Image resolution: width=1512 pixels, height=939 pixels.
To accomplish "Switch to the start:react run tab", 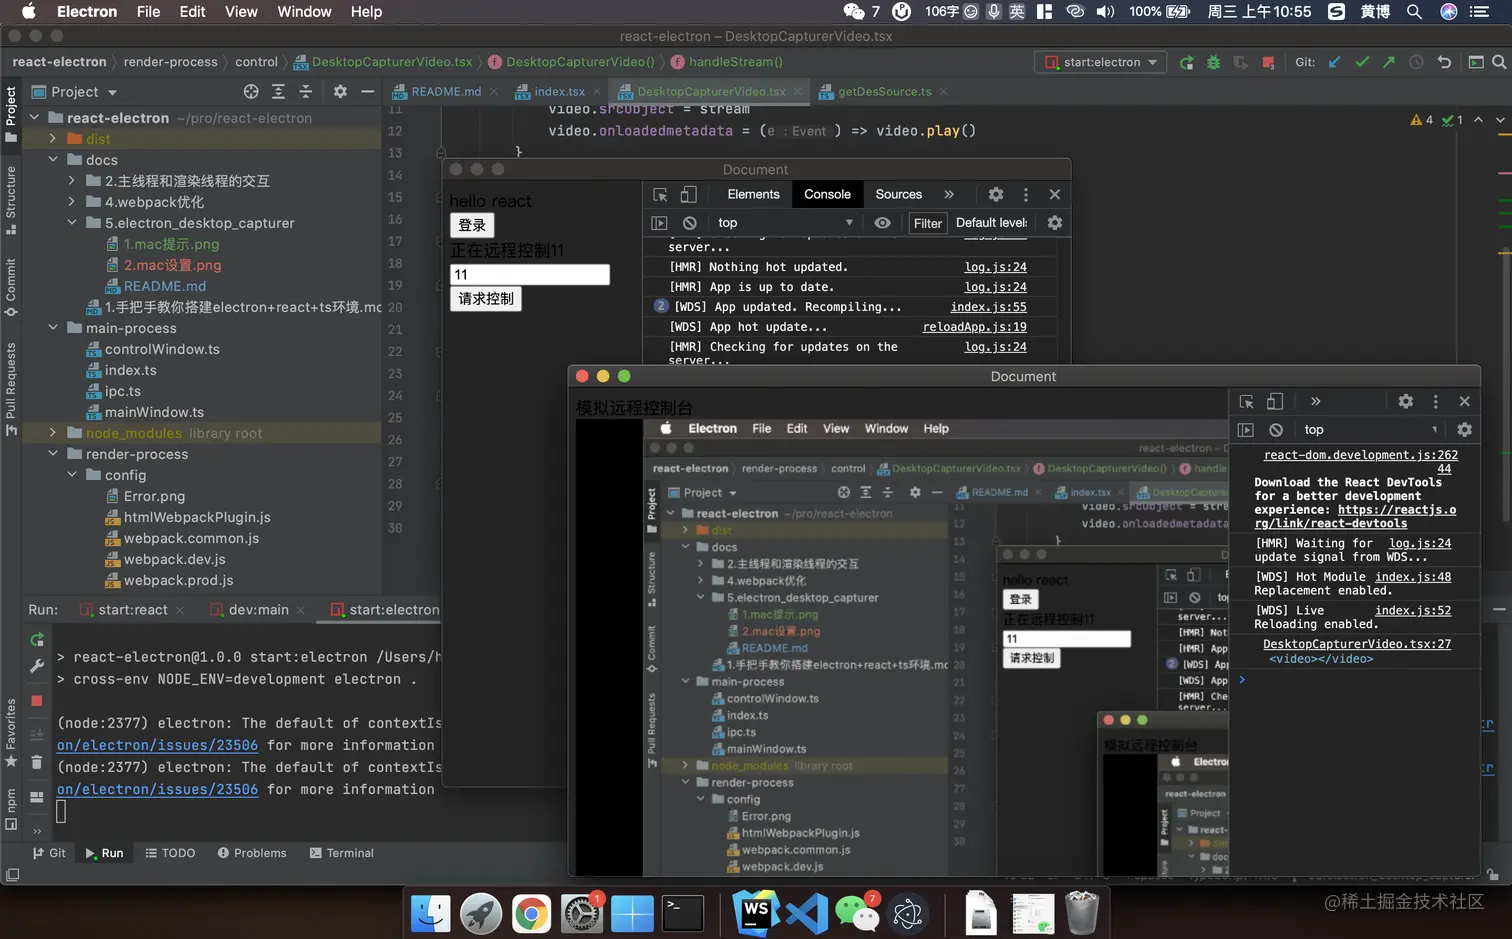I will [x=132, y=610].
